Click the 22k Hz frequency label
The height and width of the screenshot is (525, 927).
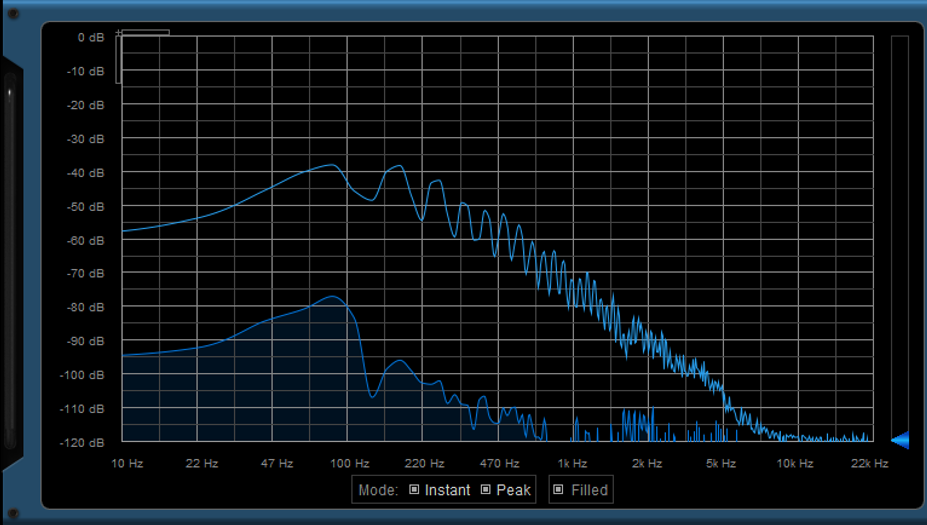870,464
